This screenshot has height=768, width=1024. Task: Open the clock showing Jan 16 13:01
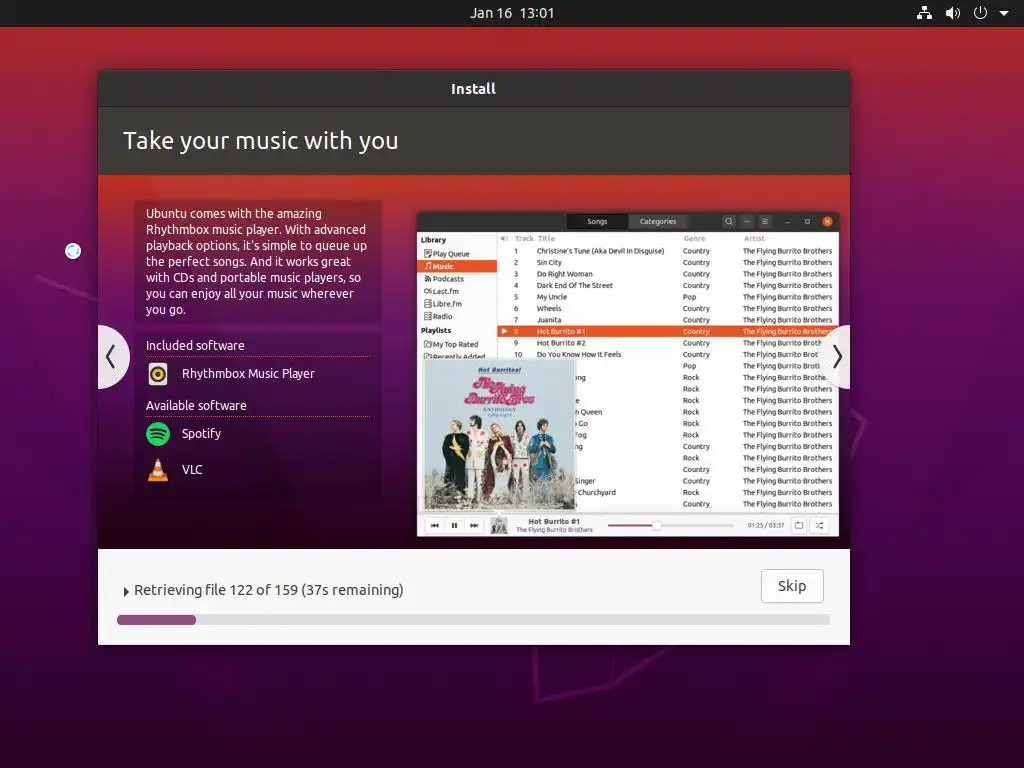coord(512,13)
